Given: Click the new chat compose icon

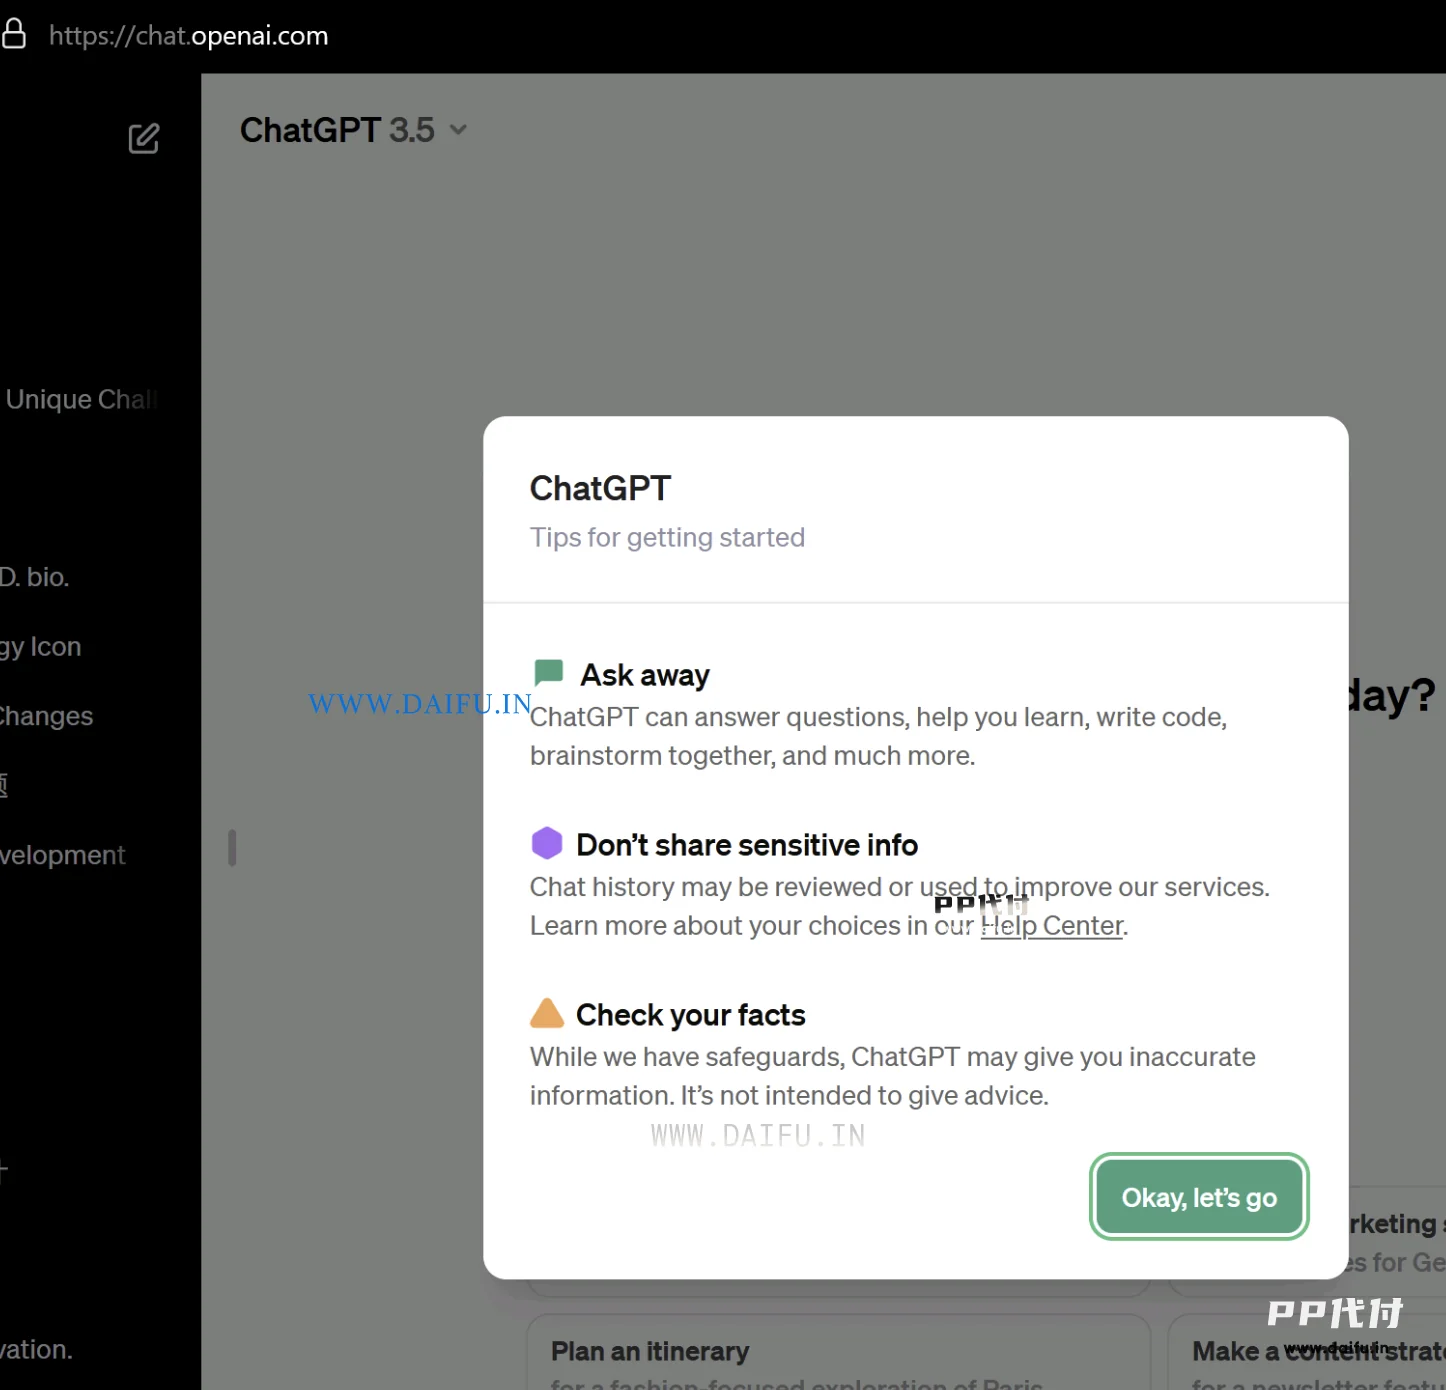Looking at the screenshot, I should (x=144, y=138).
